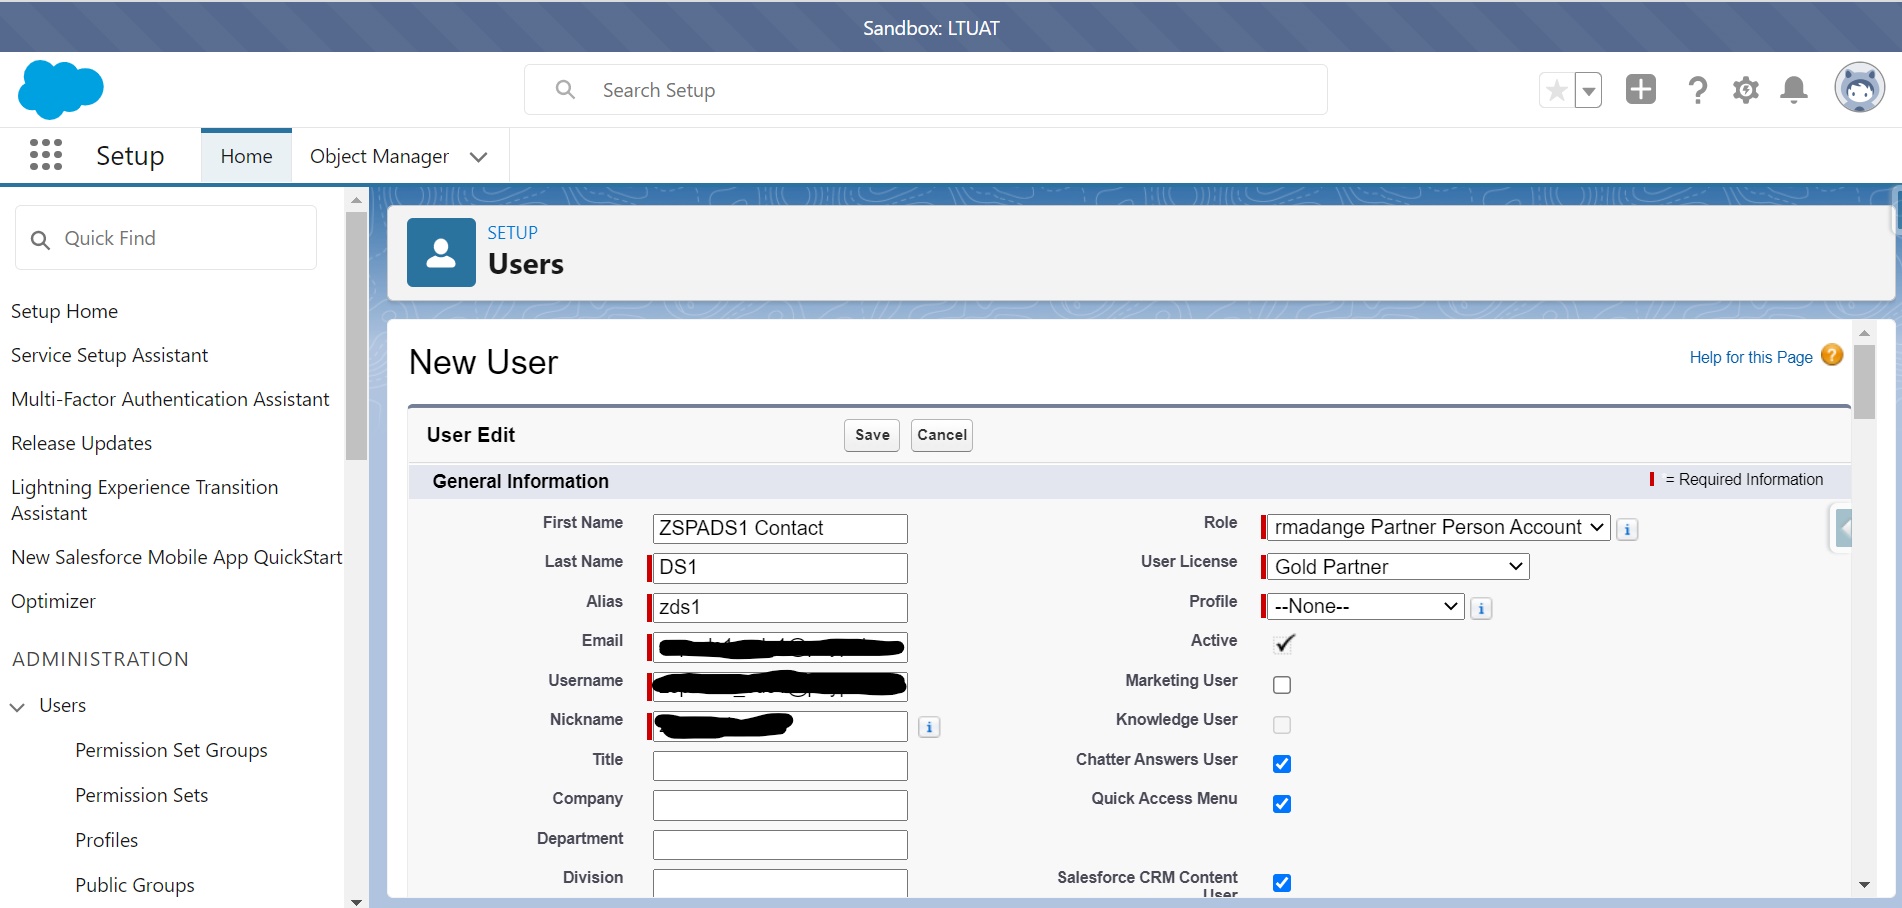Viewport: 1902px width, 908px height.
Task: Open Service Setup Assistant
Action: 109,355
